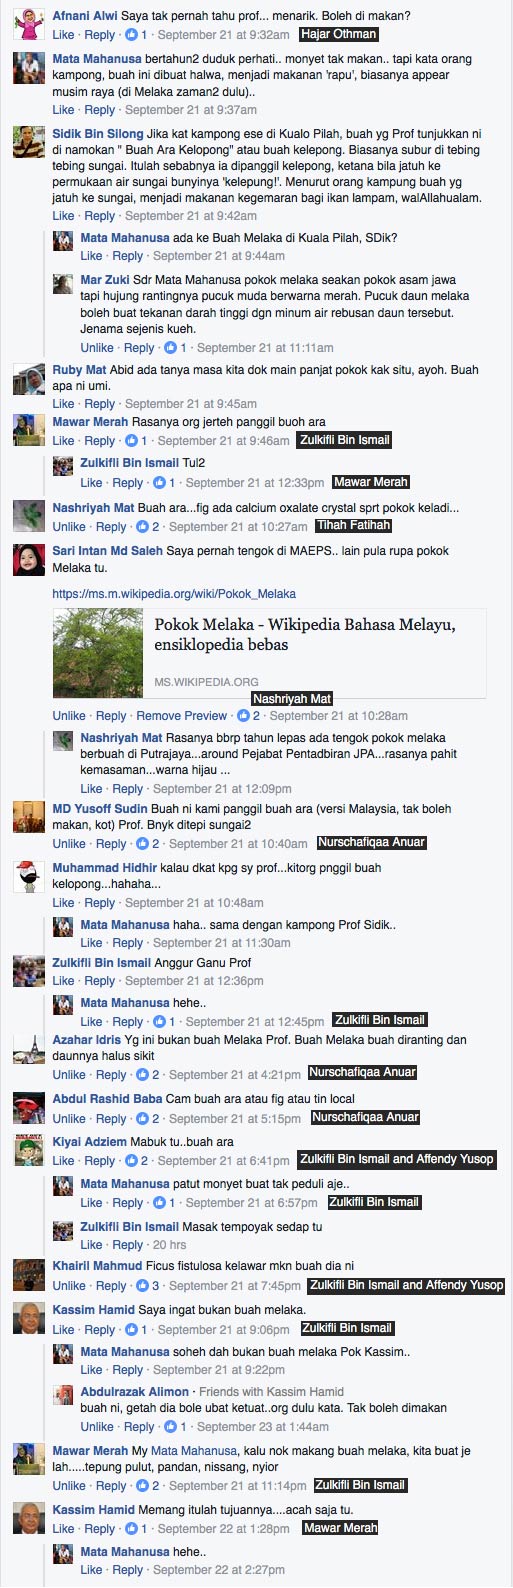Open the Pokok Melaka Wikipedia card title
Image resolution: width=513 pixels, height=1588 pixels.
[x=305, y=634]
